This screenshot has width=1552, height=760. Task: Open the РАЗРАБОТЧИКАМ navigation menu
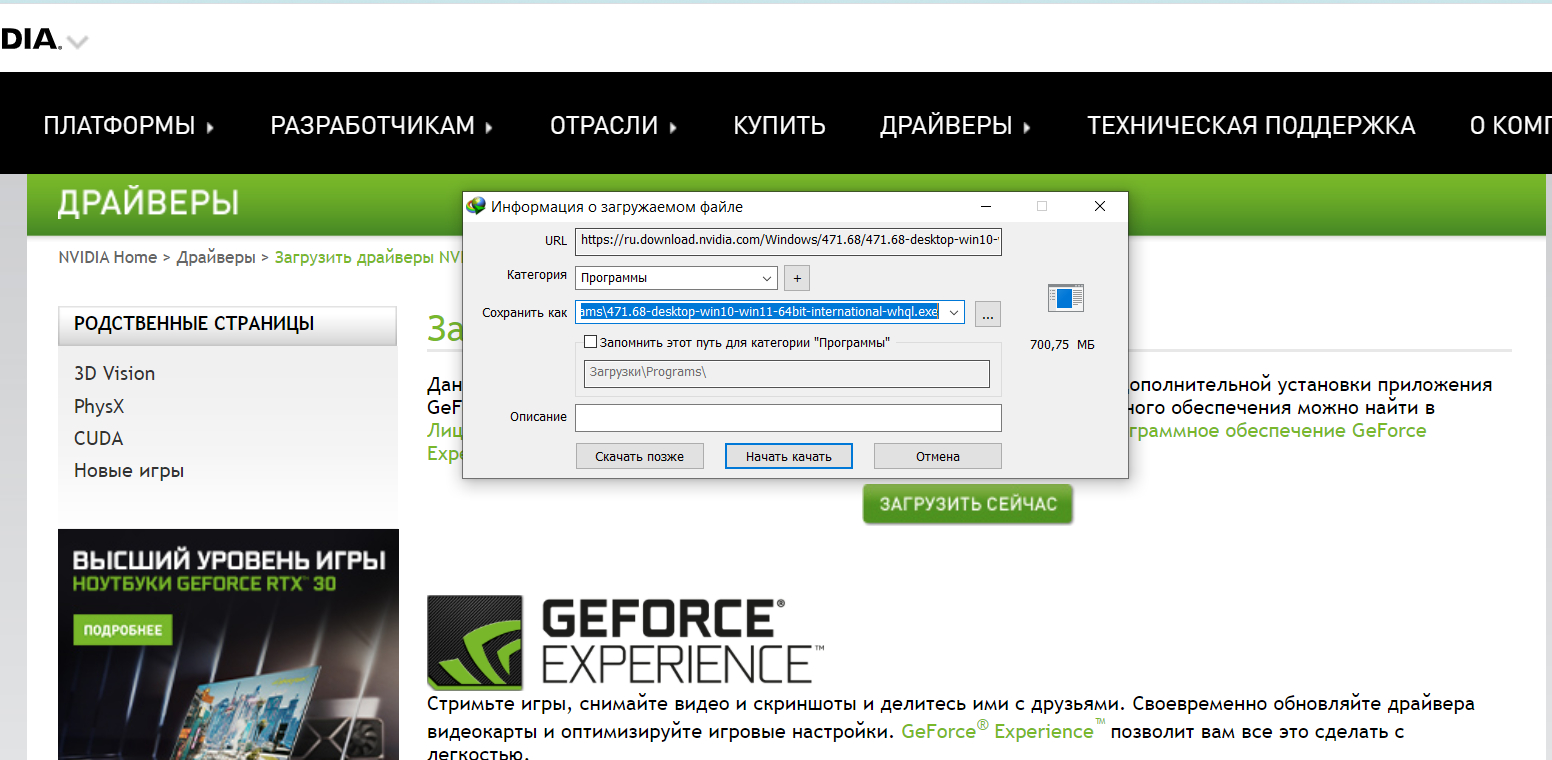click(x=382, y=125)
